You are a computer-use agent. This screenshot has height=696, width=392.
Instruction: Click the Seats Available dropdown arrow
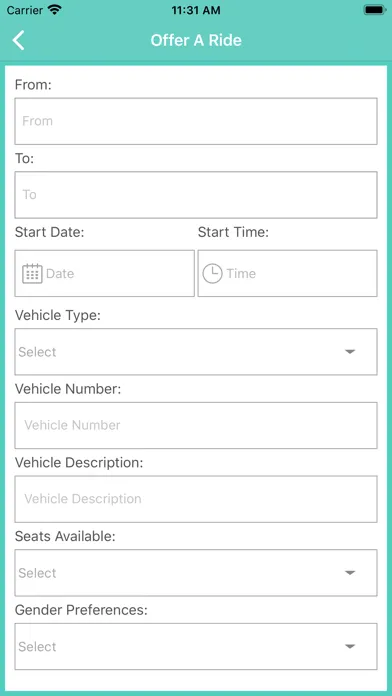click(x=350, y=573)
